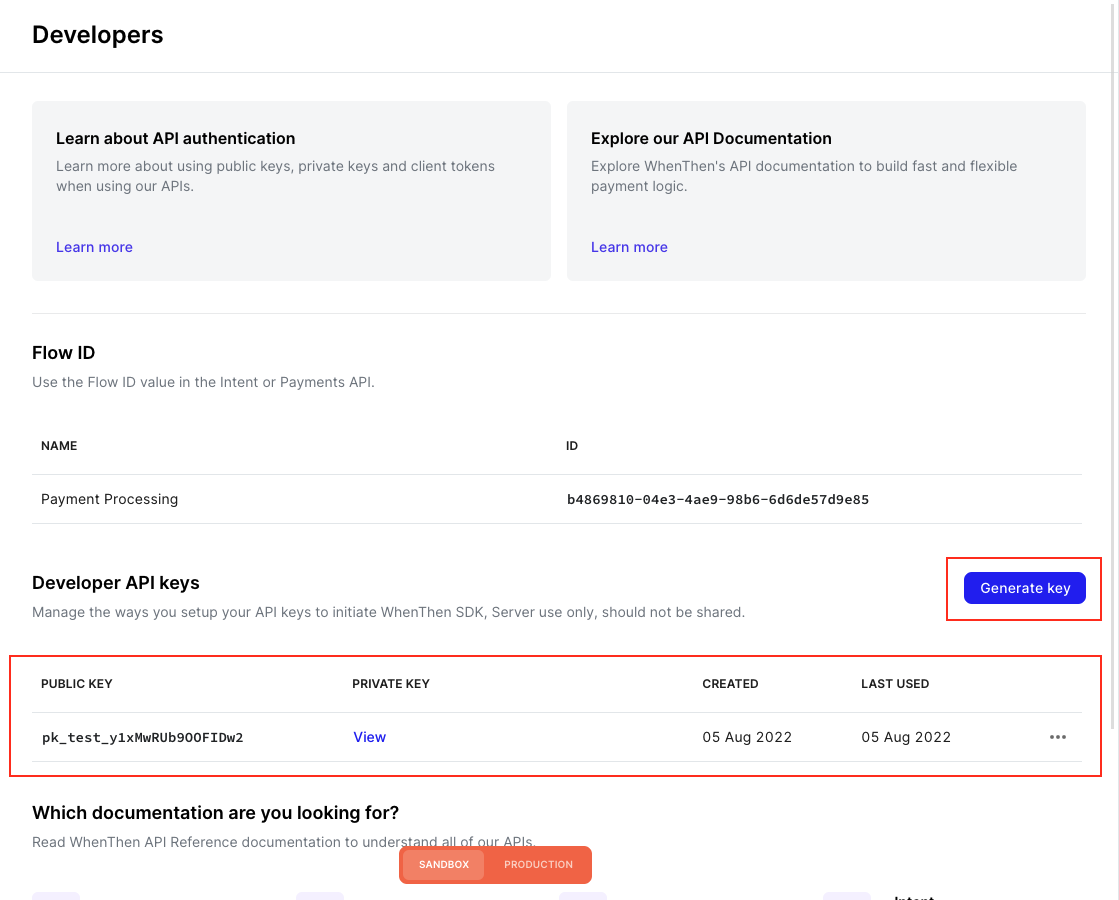Click the Payment Processing flow name
The image size is (1119, 900).
pos(109,499)
